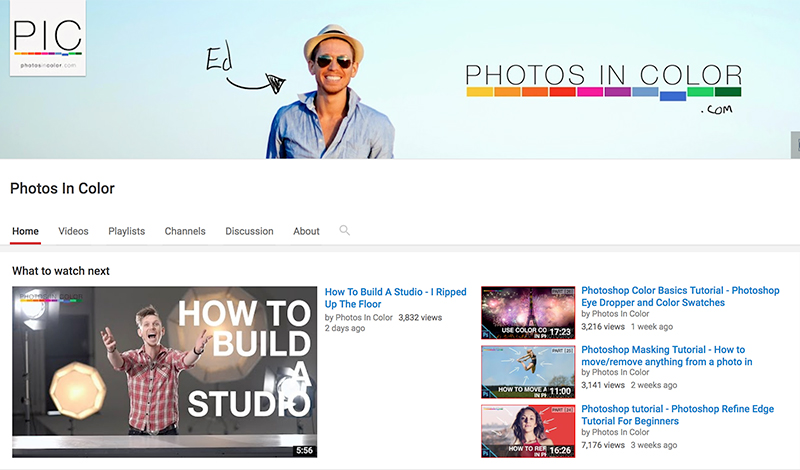This screenshot has width=800, height=470.
Task: Switch to the Videos tab
Action: [73, 231]
